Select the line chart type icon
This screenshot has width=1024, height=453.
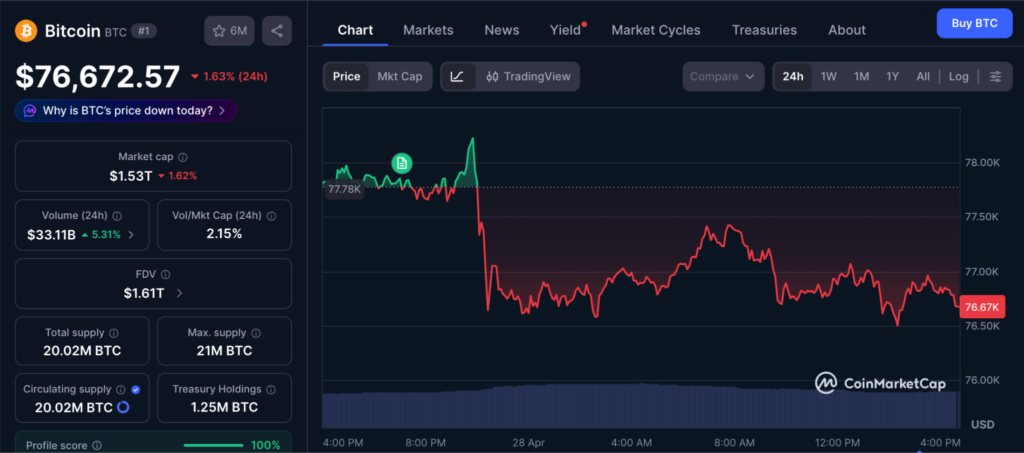click(457, 77)
